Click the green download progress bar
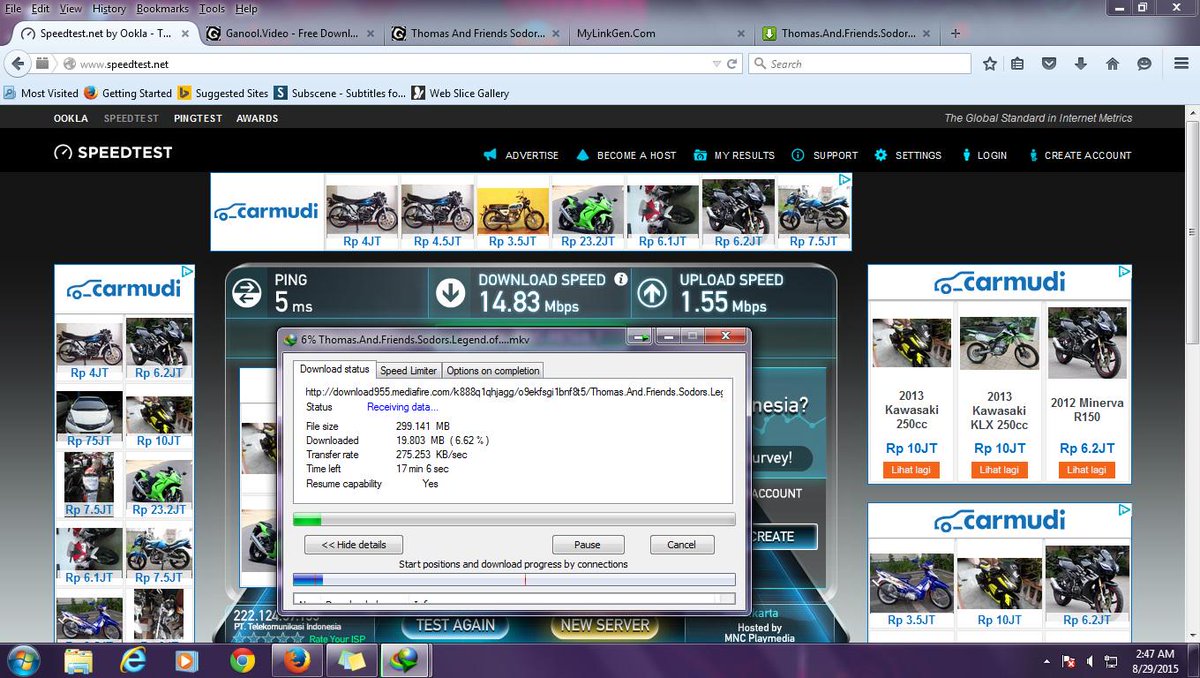This screenshot has height=678, width=1200. click(513, 520)
